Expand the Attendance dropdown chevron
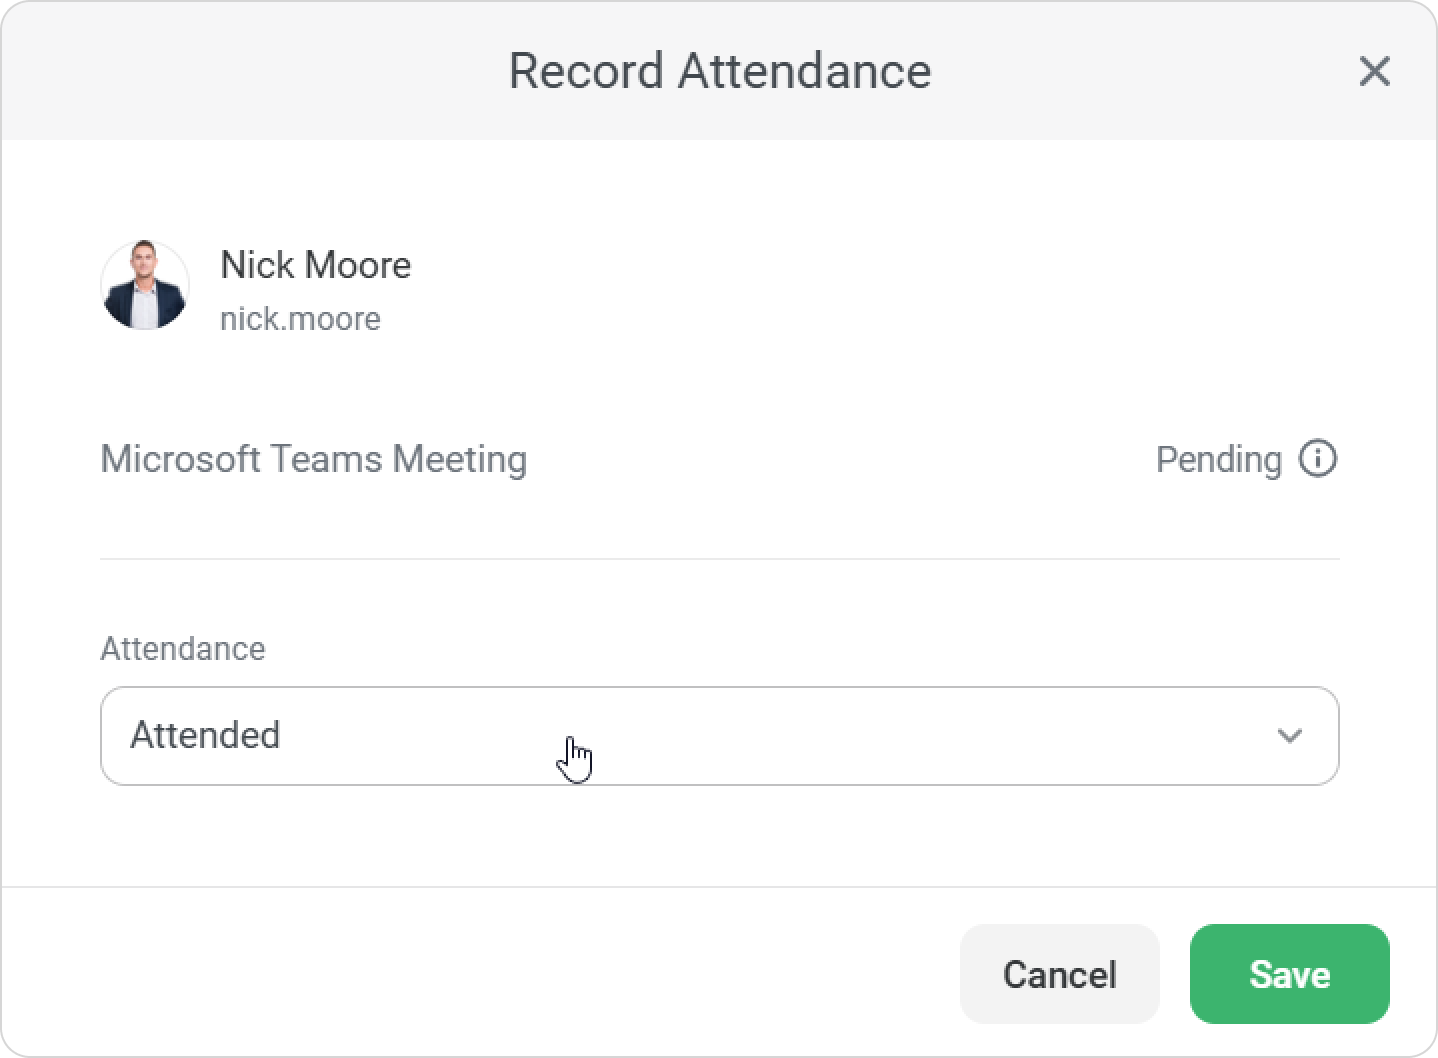 point(1289,736)
